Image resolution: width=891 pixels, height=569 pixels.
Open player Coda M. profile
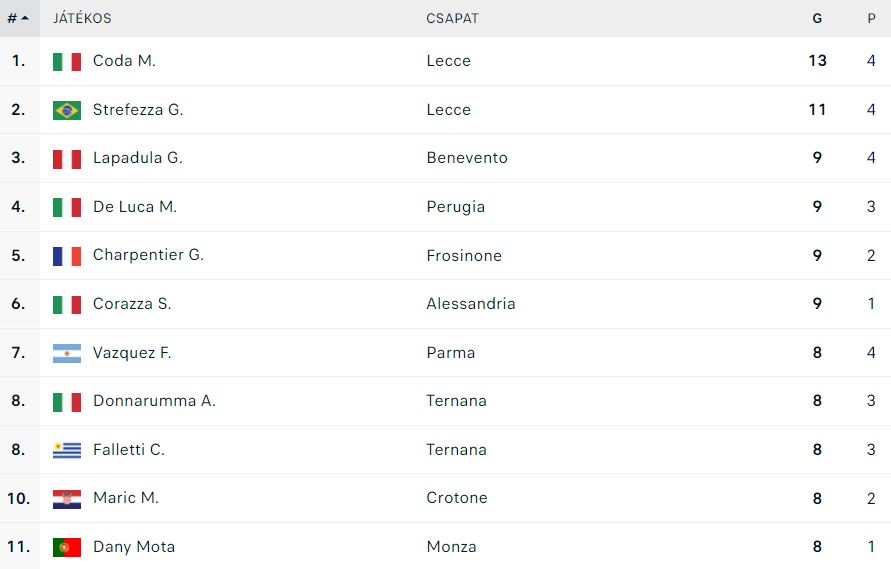[124, 61]
